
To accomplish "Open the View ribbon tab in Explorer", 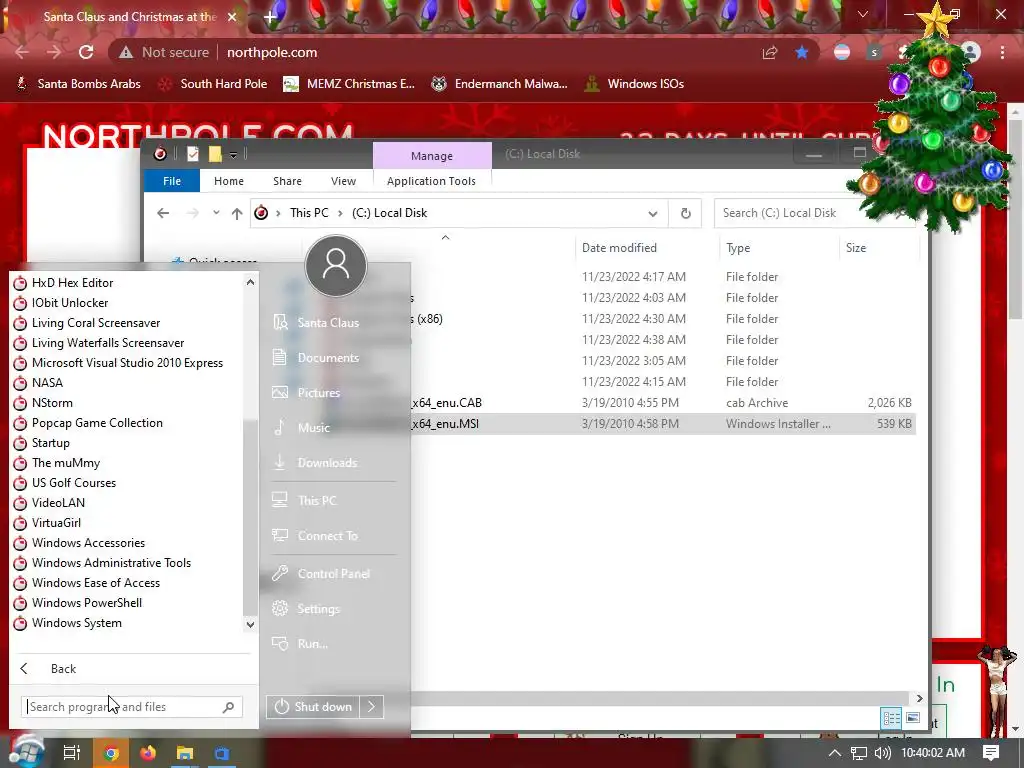I will pyautogui.click(x=343, y=181).
